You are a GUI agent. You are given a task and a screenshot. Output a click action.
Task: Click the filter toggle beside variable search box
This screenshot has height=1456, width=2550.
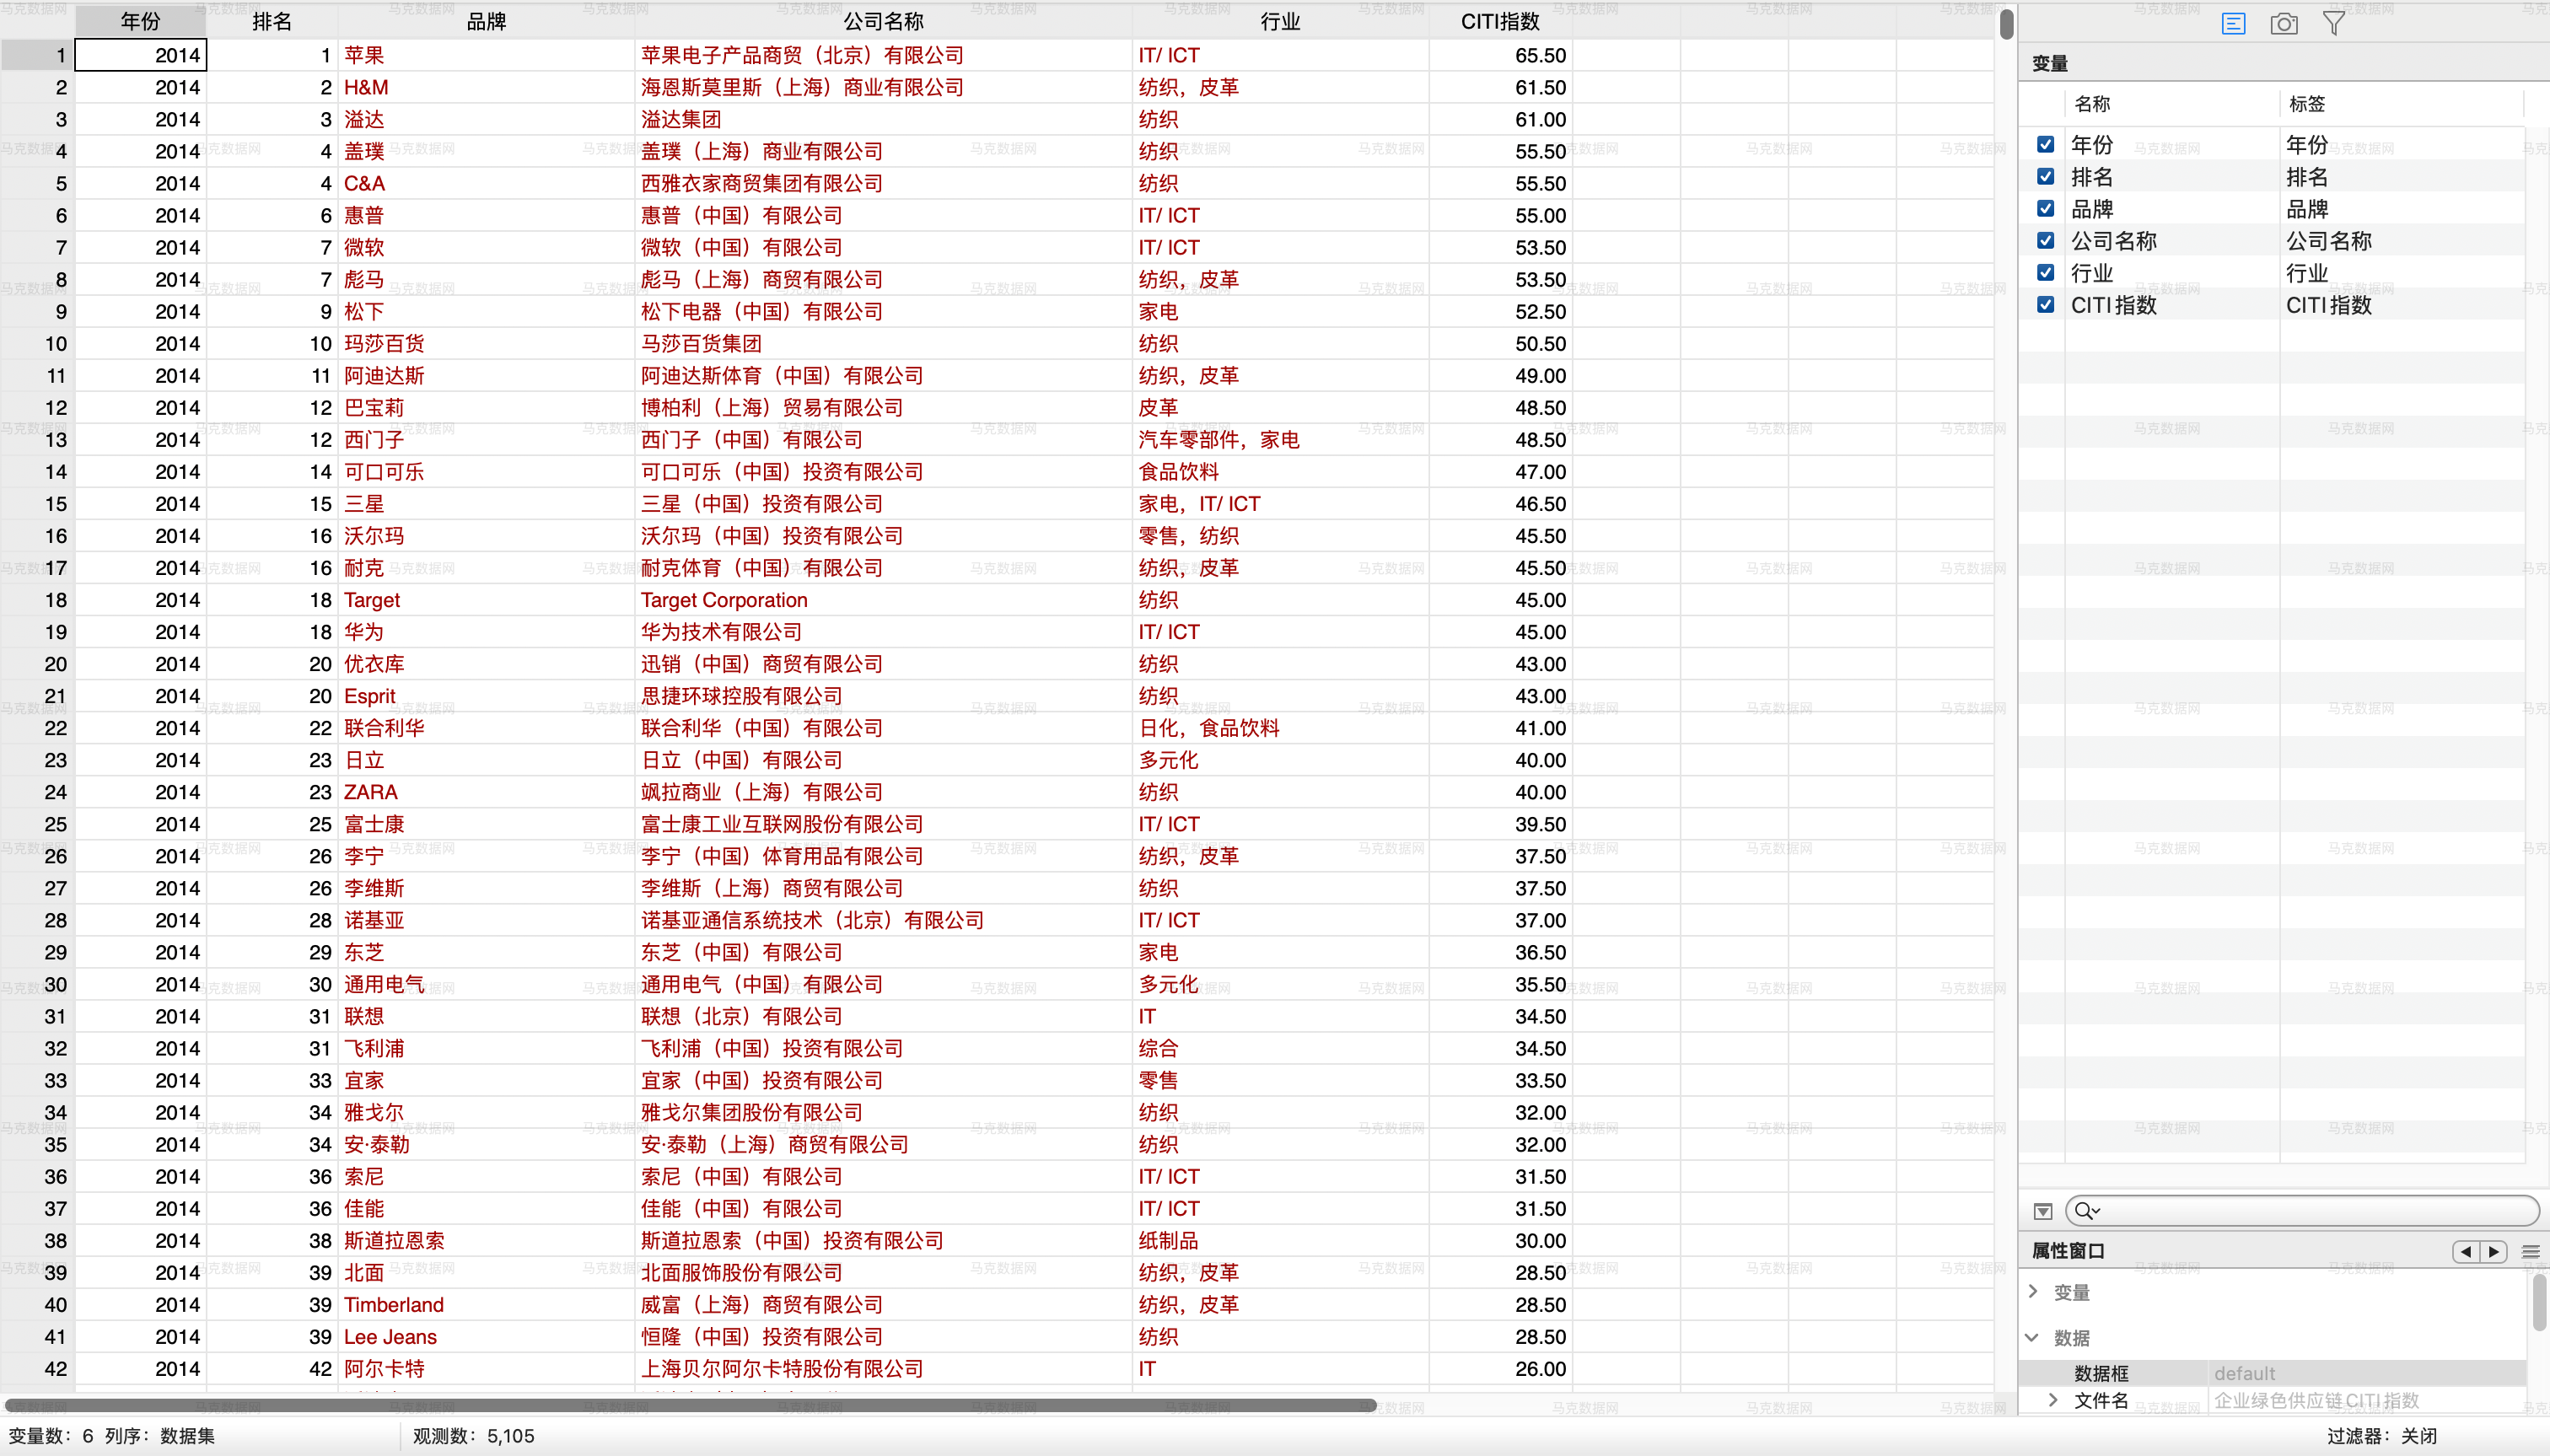pyautogui.click(x=2043, y=1211)
